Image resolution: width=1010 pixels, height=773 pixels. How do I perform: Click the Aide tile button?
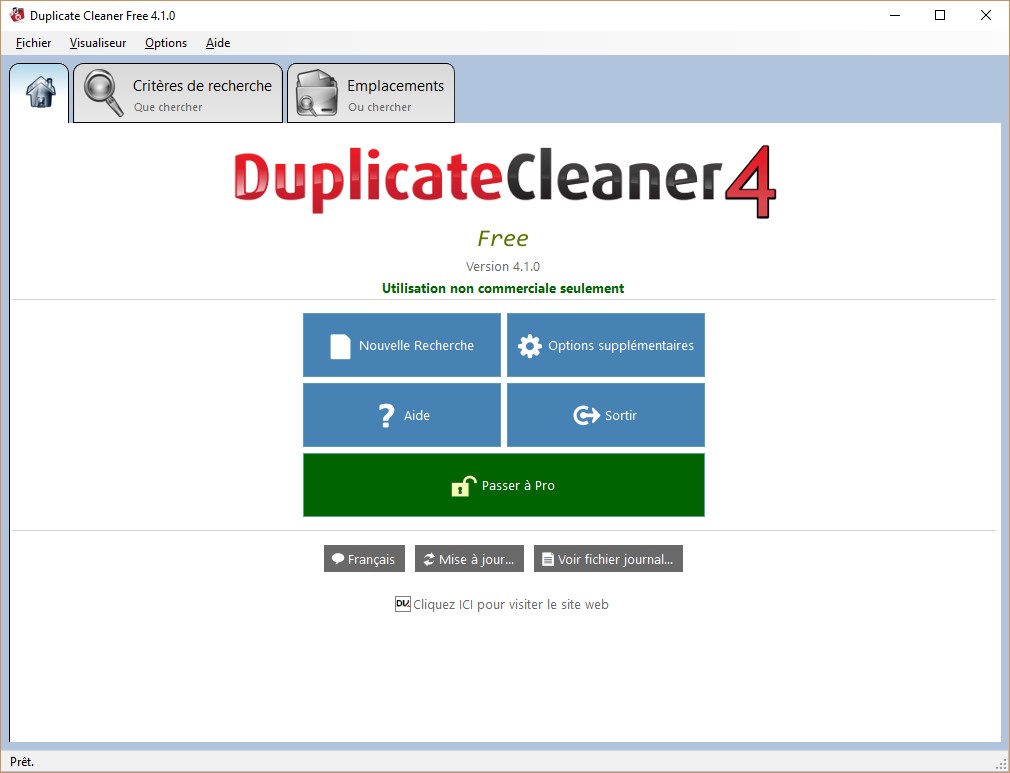coord(402,415)
